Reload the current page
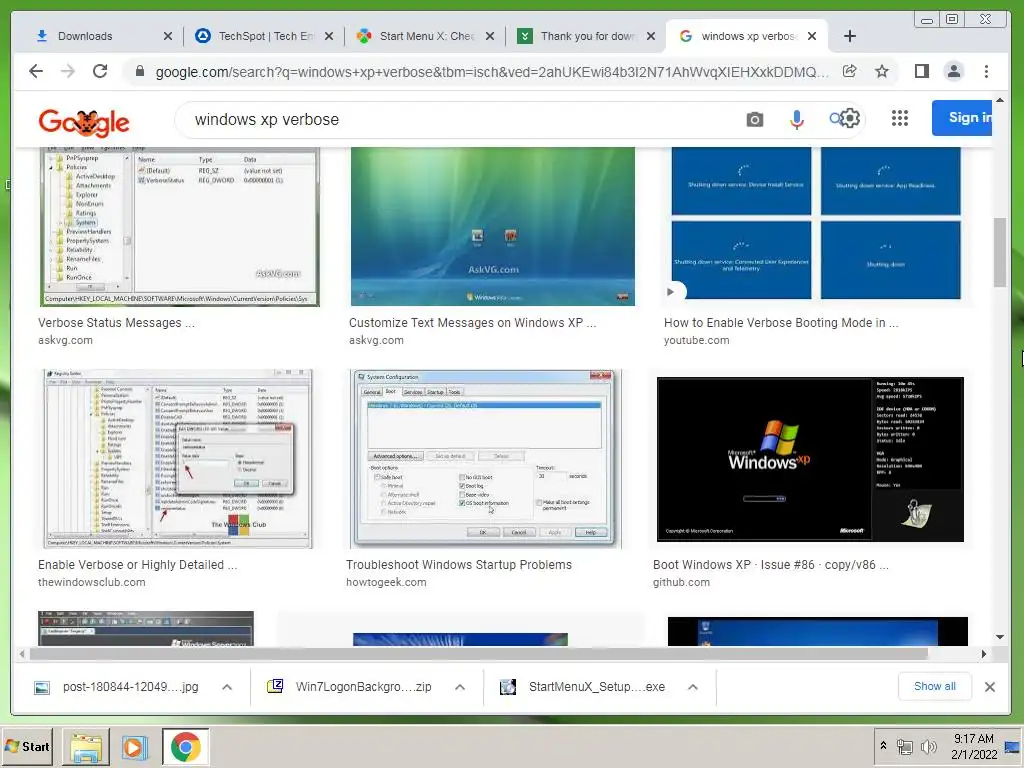This screenshot has width=1024, height=768. point(100,71)
